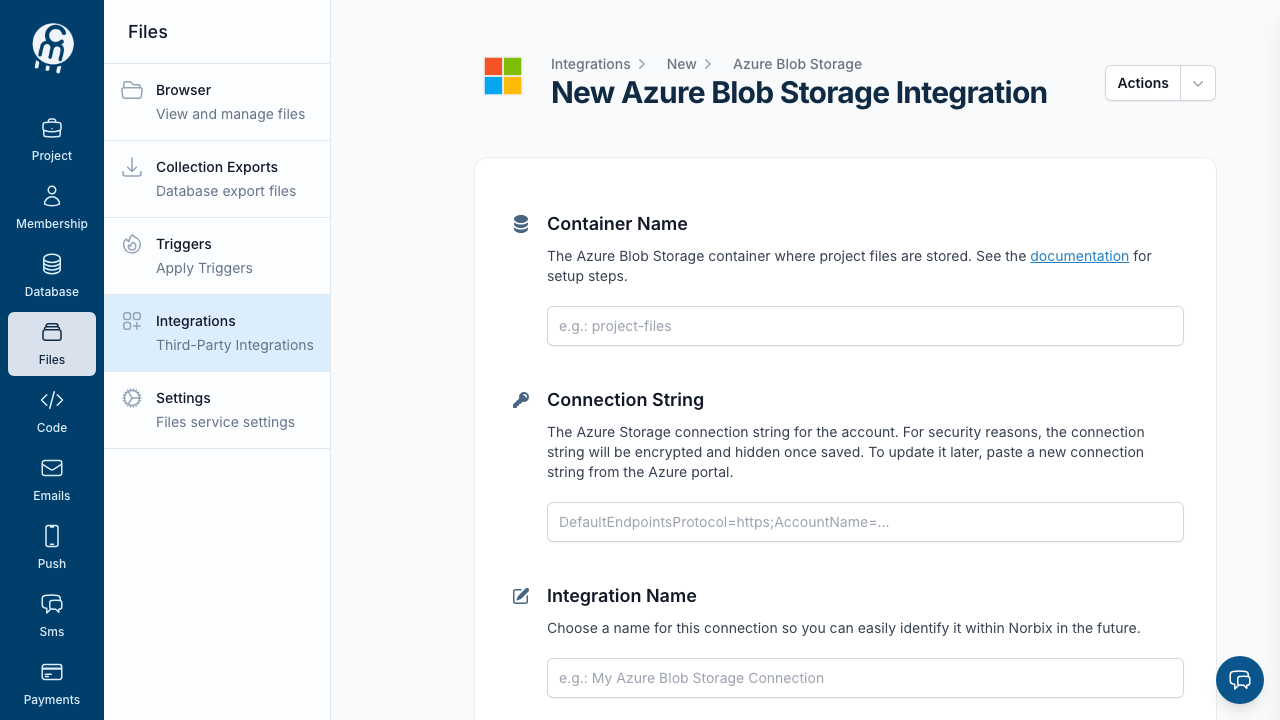
Task: Click the Files panel heading
Action: (x=148, y=32)
